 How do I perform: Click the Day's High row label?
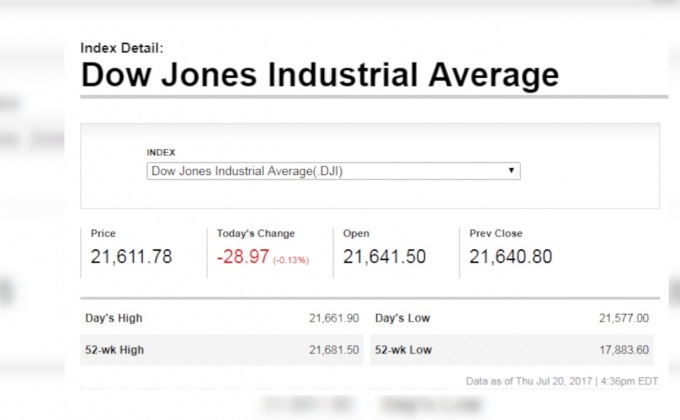click(116, 318)
